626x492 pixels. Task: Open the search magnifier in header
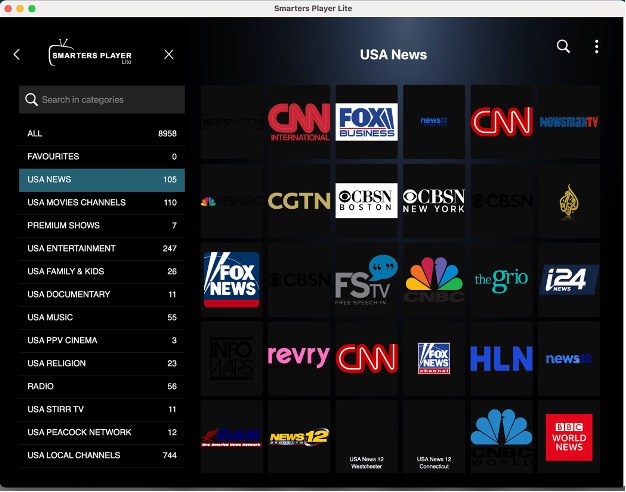pos(563,46)
